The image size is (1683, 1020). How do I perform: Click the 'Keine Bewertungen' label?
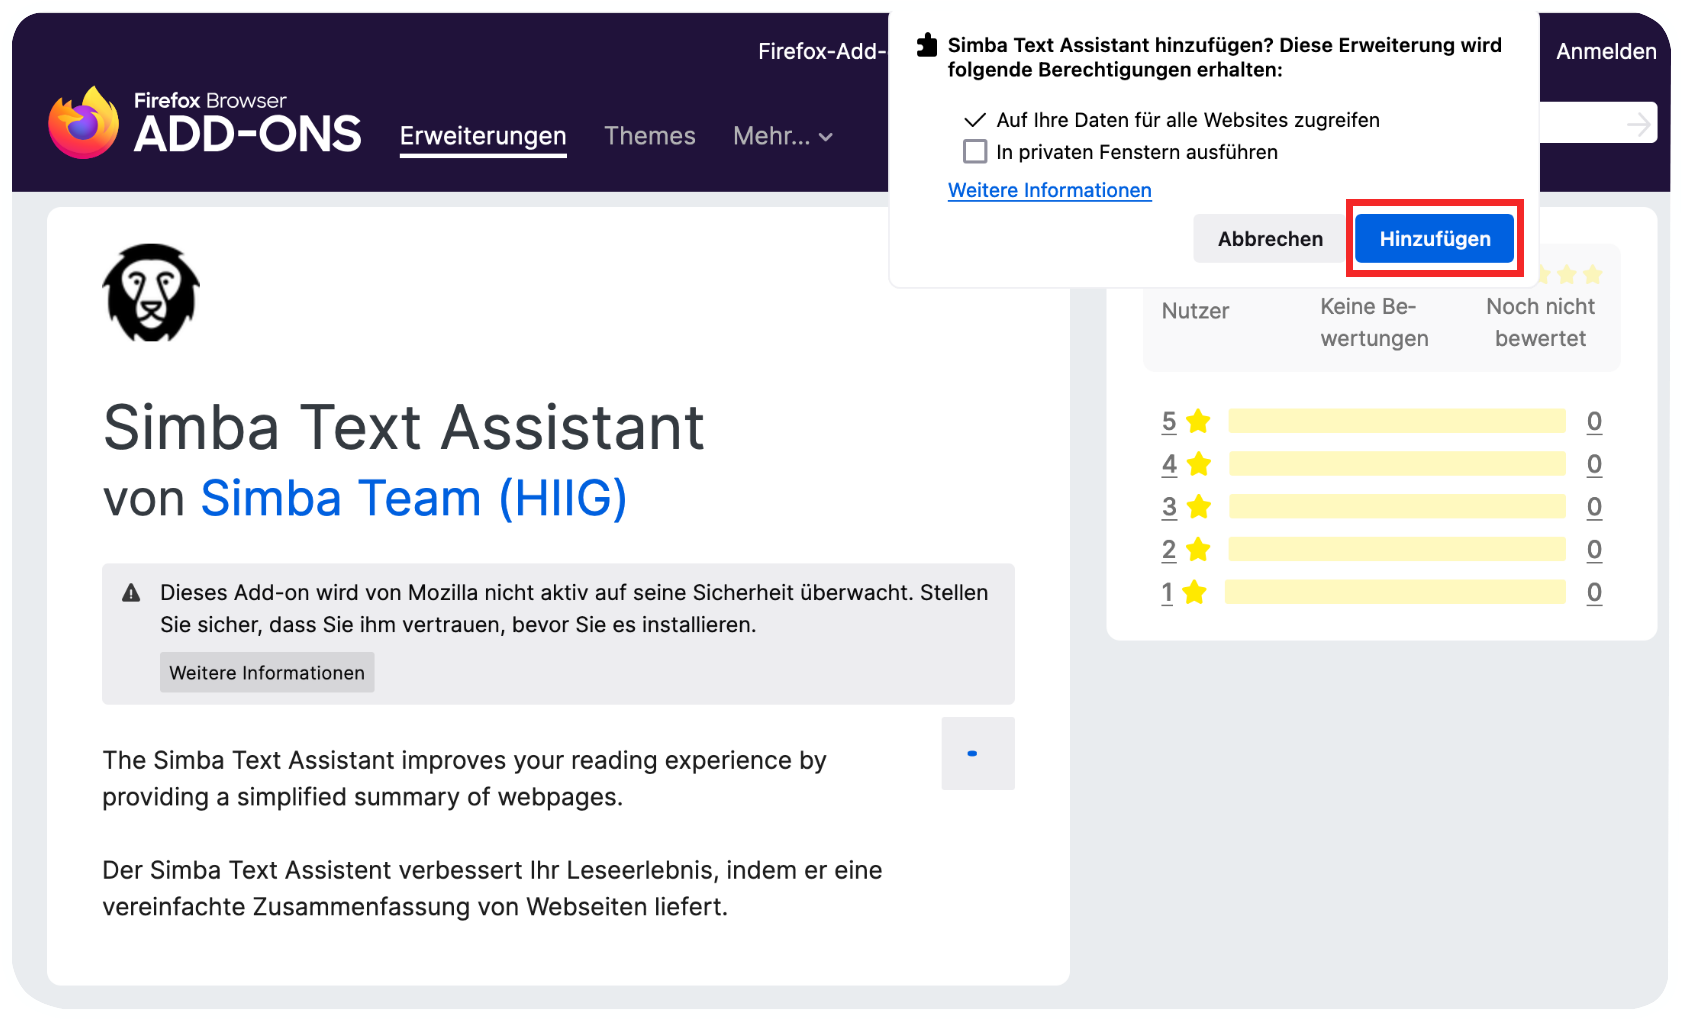(x=1374, y=322)
